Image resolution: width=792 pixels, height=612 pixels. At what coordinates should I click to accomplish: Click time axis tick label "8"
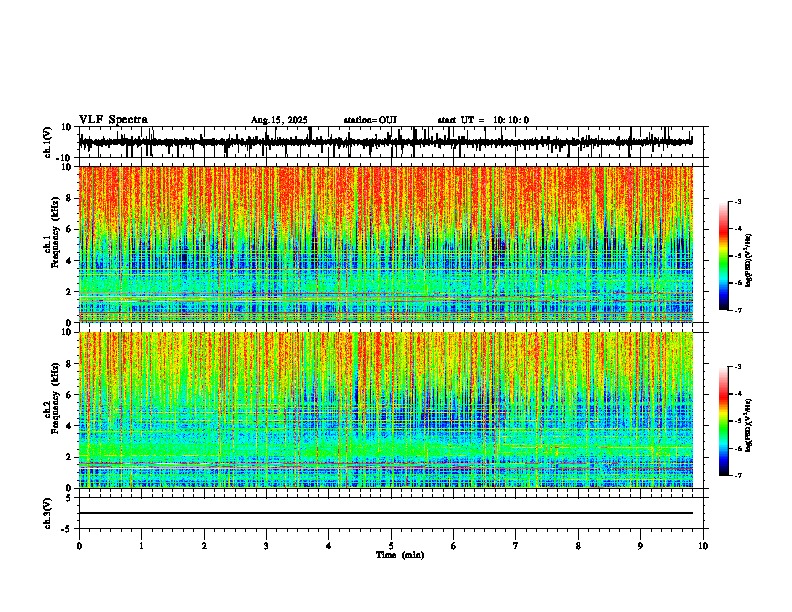[578, 546]
